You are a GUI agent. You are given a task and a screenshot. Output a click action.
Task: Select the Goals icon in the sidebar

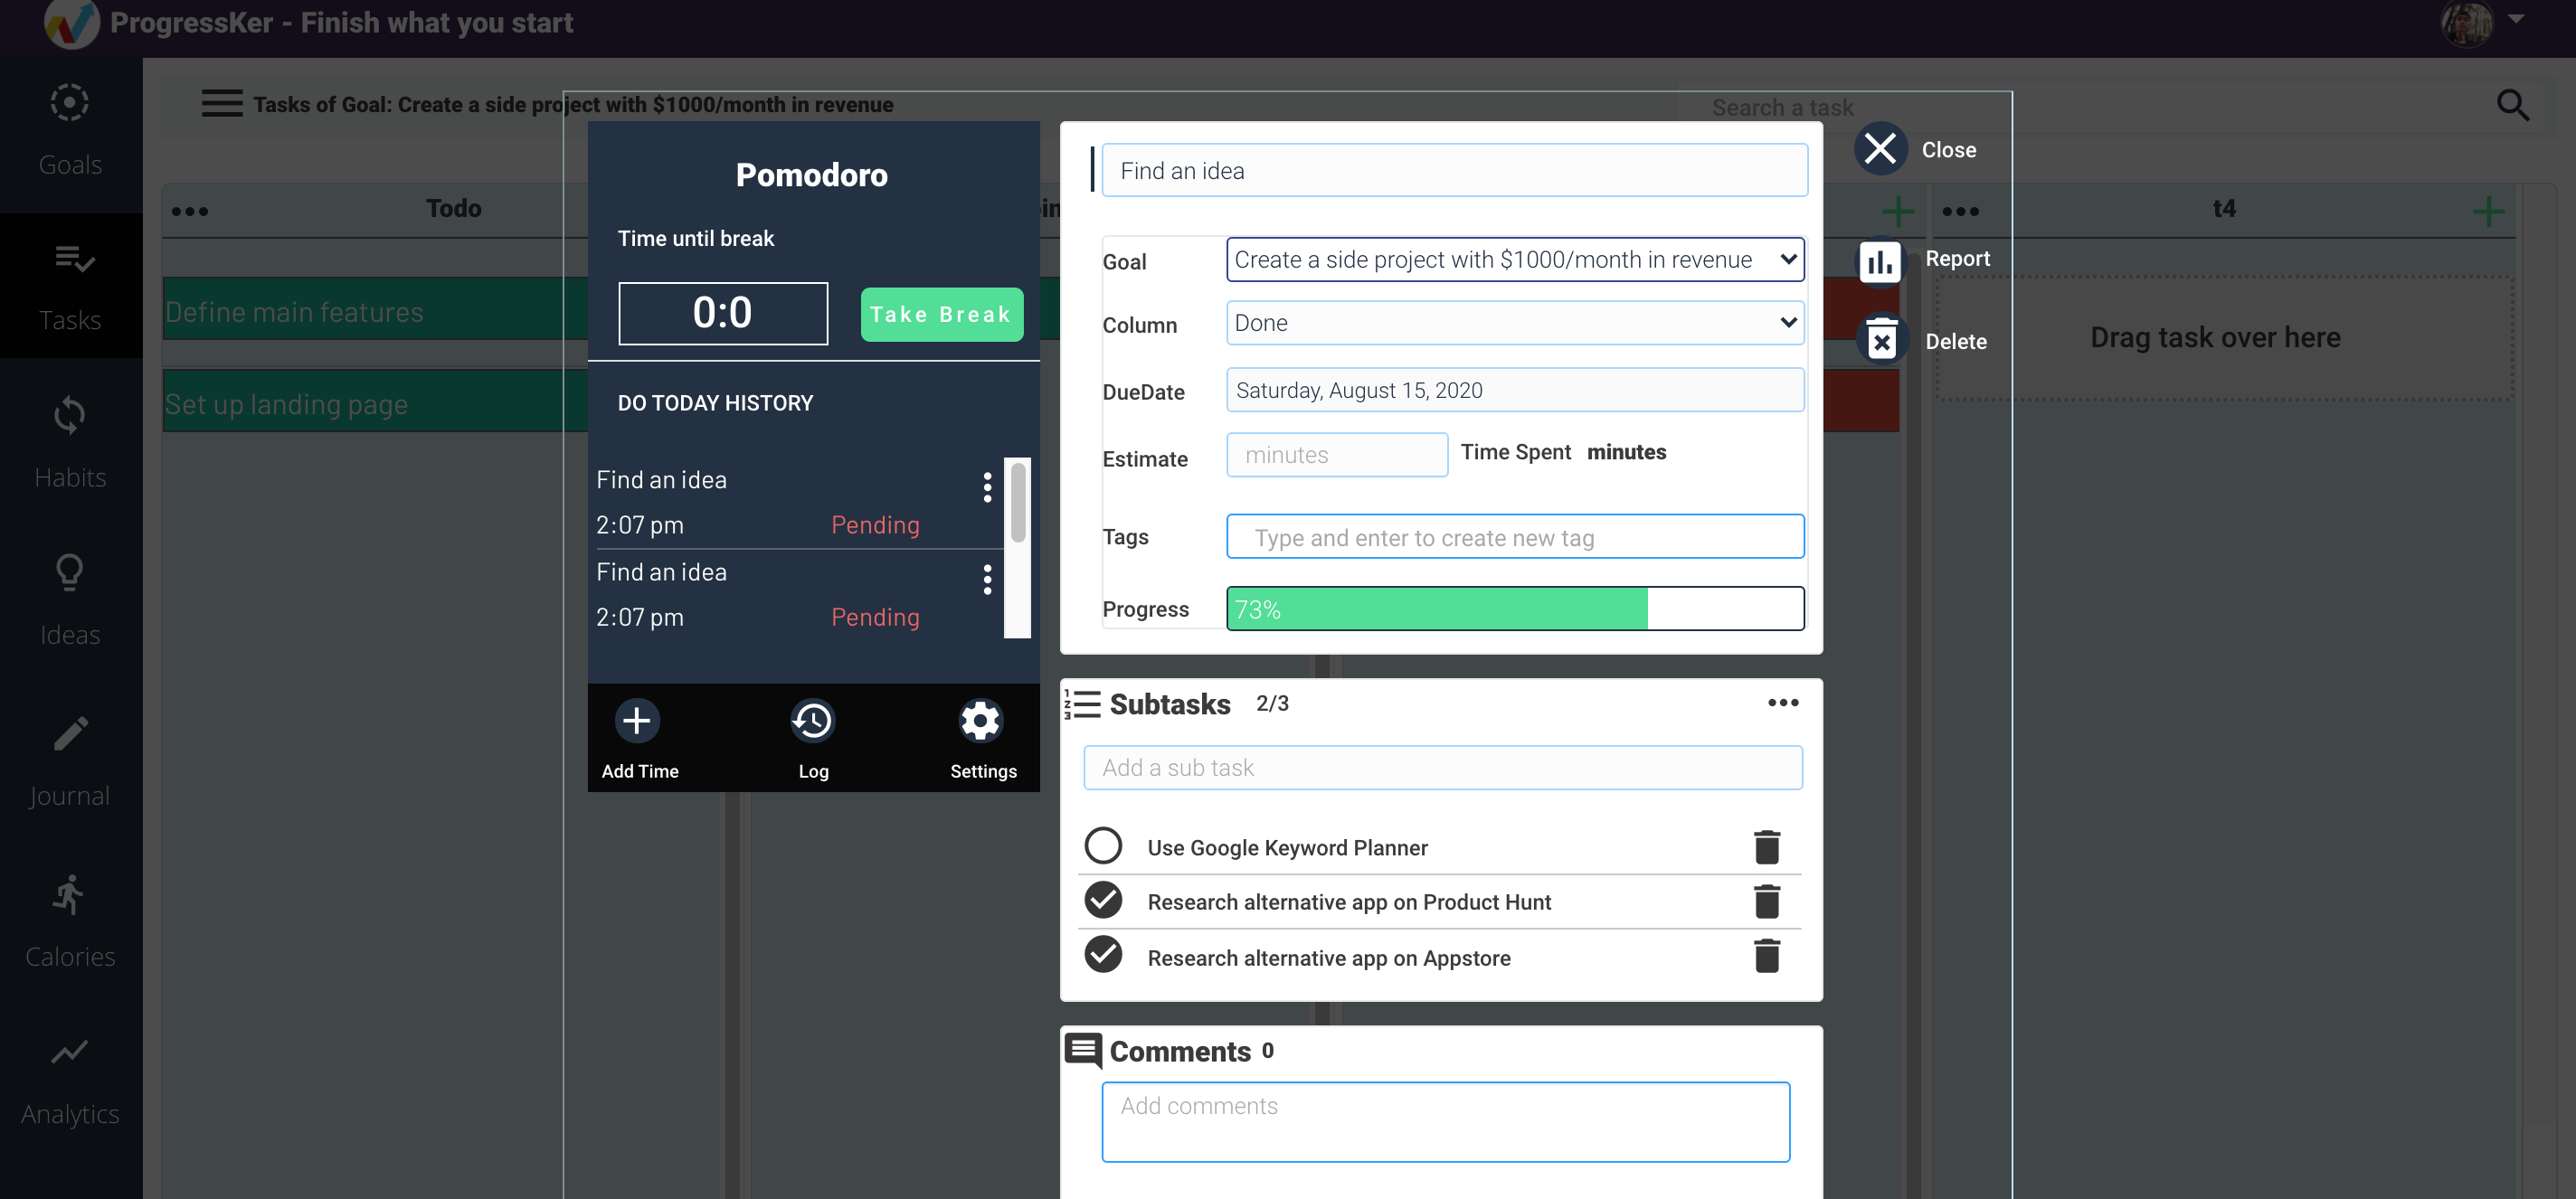tap(69, 102)
